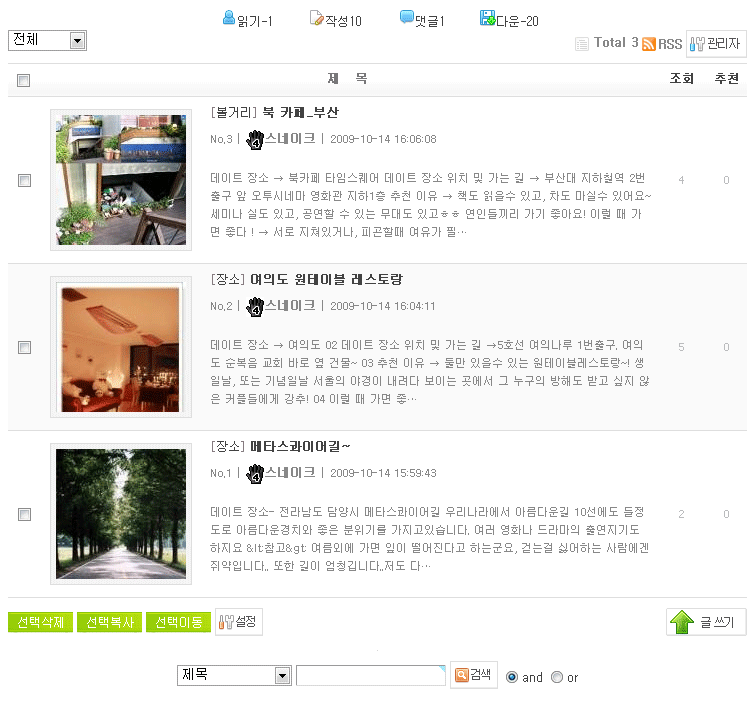Click author icon of 메타스콰이어길 post
The width and height of the screenshot is (754, 708).
coord(254,473)
